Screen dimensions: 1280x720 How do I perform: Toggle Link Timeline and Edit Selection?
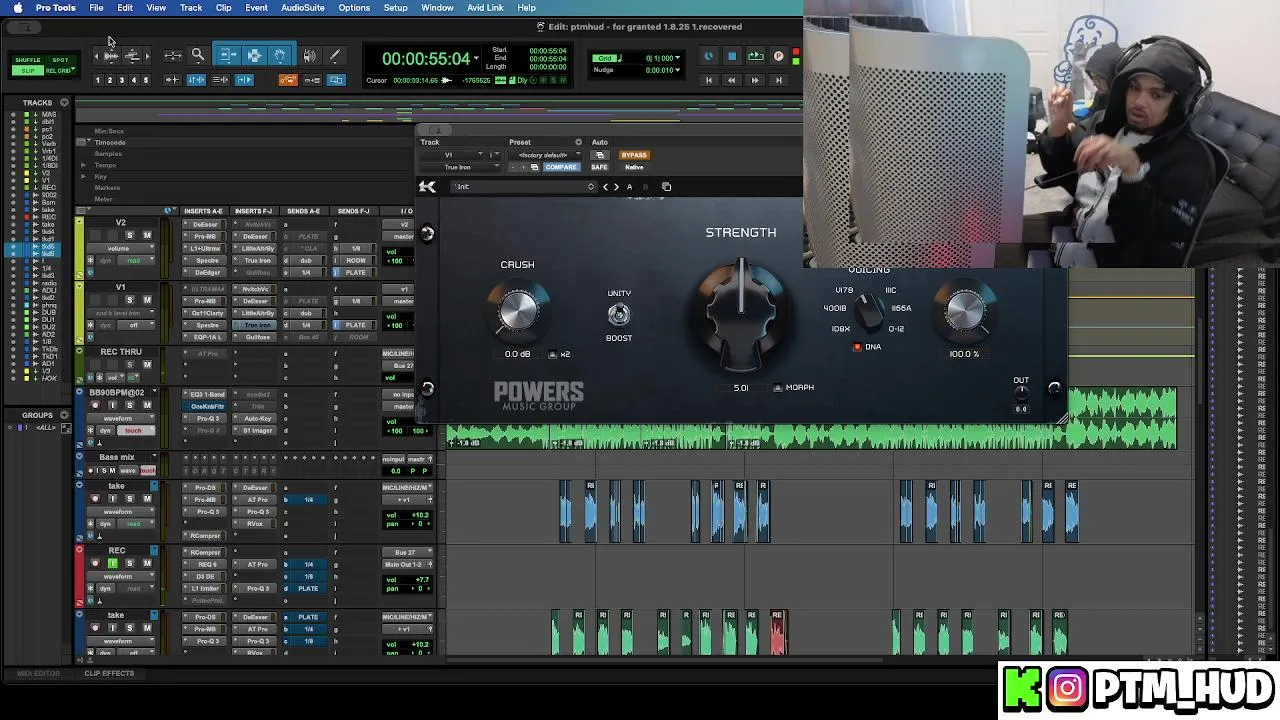pyautogui.click(x=196, y=80)
